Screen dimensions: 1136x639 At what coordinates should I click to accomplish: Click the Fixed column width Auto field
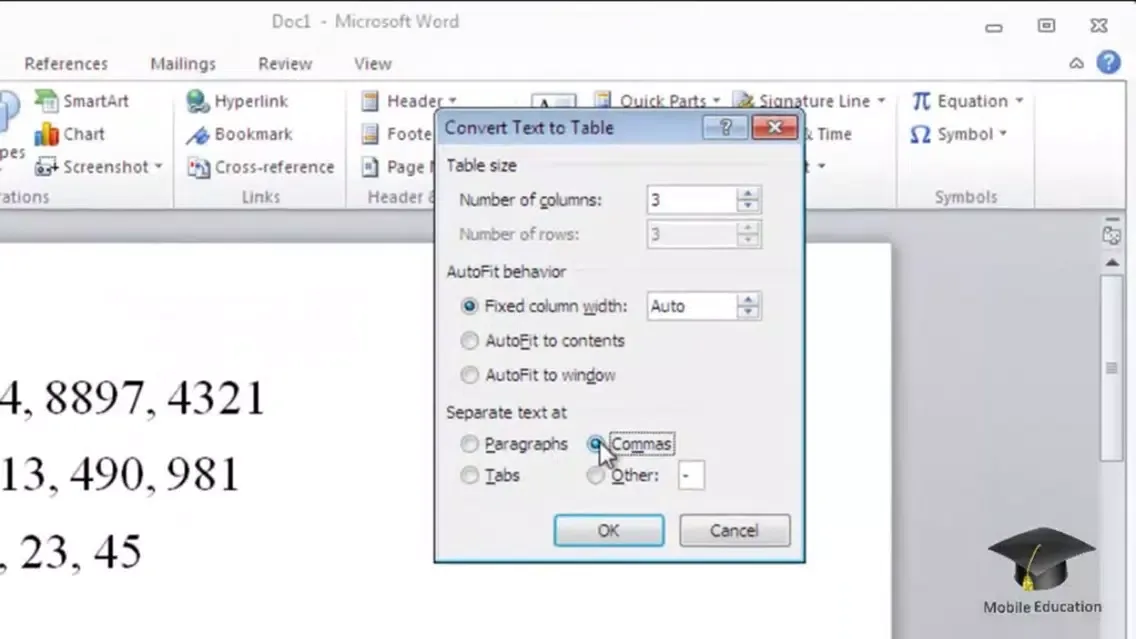pos(691,306)
